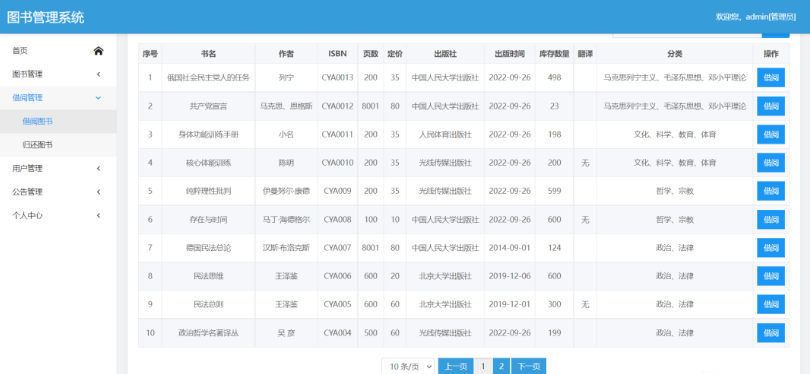This screenshot has height=374, width=810.
Task: Select page 1 in pagination
Action: click(483, 366)
